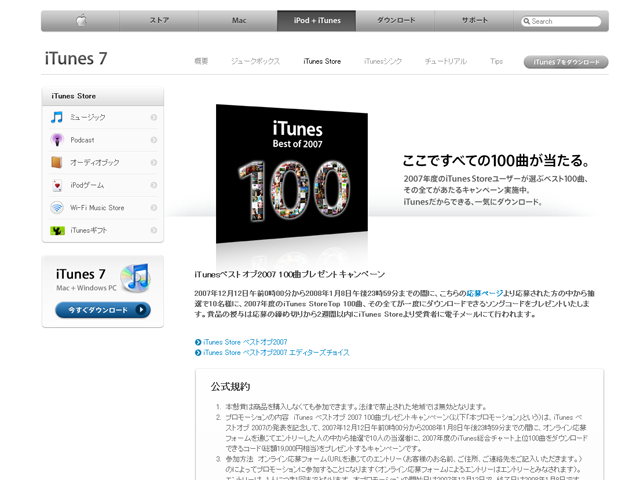Open iPodゲーム sidebar link
The height and width of the screenshot is (480, 640).
[x=87, y=185]
